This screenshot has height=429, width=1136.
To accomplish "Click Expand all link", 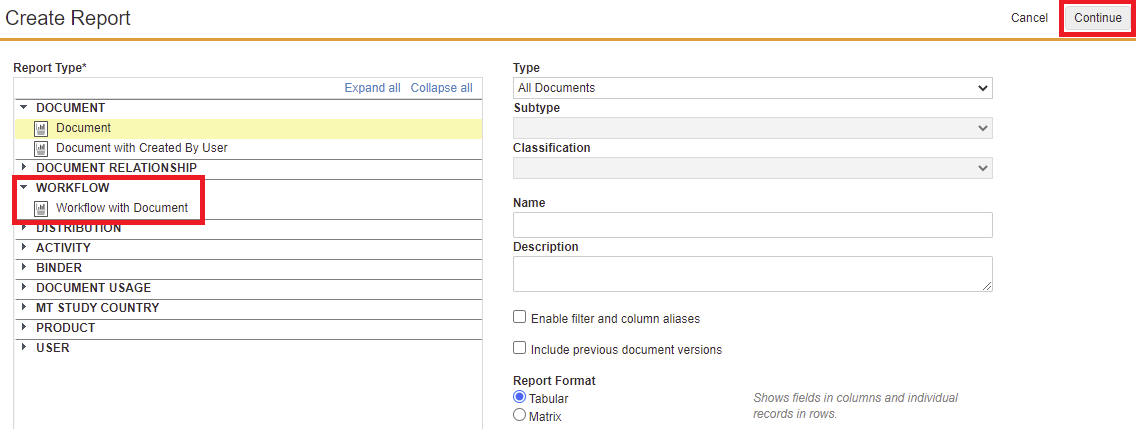I will tap(372, 88).
